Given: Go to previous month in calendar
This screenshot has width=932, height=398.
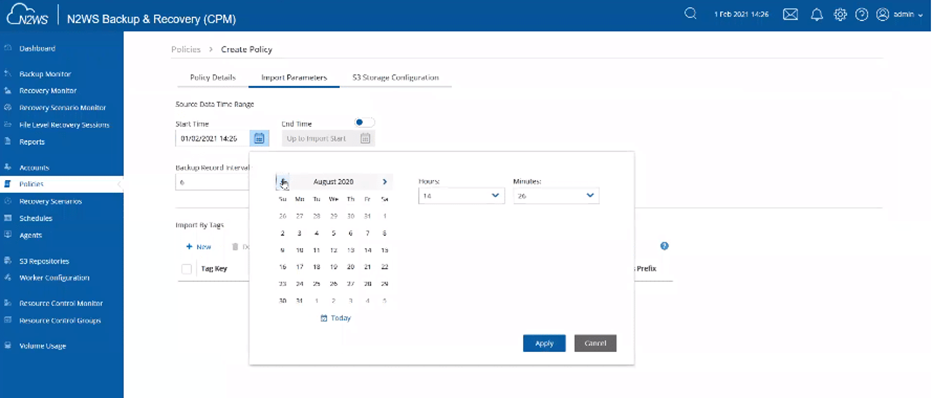Looking at the screenshot, I should coord(283,182).
